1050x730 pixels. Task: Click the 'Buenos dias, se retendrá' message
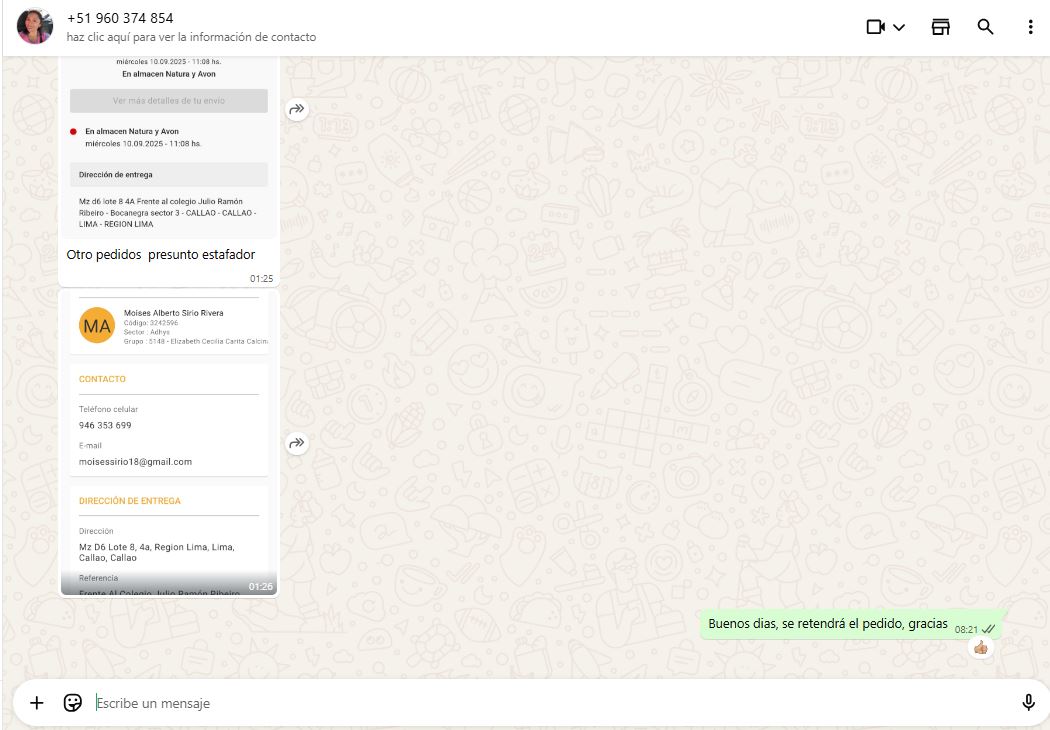[x=827, y=624]
